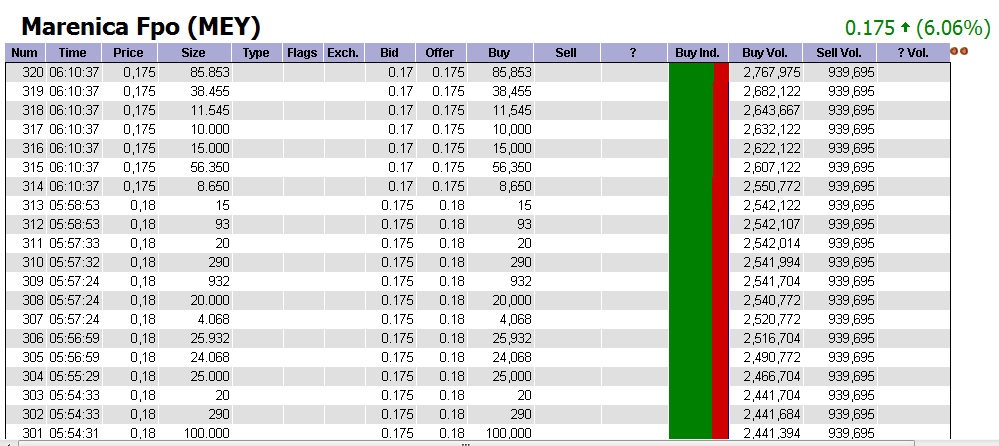Image resolution: width=999 pixels, height=446 pixels.
Task: Click Buy Vol. value 2,542,014
Action: [x=772, y=243]
